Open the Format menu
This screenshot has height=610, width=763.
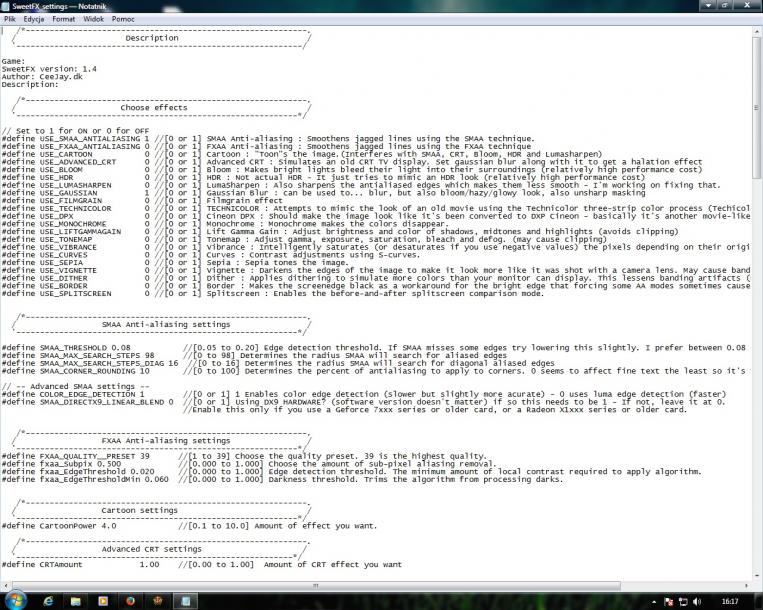pyautogui.click(x=63, y=18)
